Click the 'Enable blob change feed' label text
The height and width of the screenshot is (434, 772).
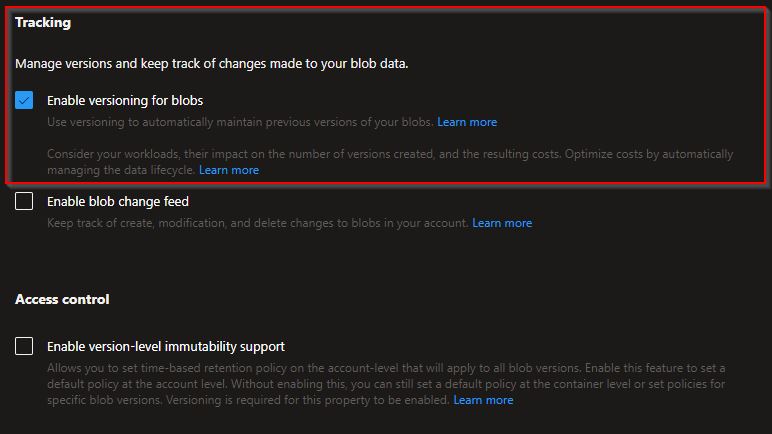tap(117, 201)
